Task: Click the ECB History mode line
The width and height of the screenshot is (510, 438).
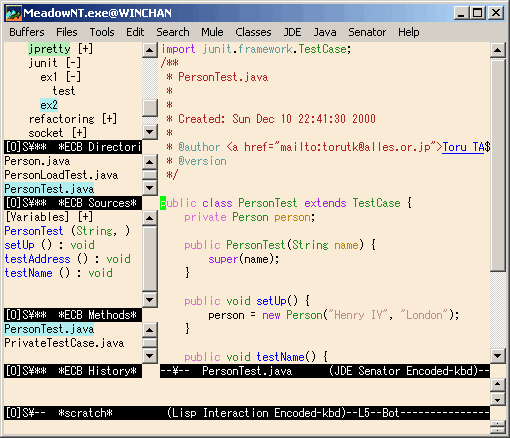Action: coord(73,371)
